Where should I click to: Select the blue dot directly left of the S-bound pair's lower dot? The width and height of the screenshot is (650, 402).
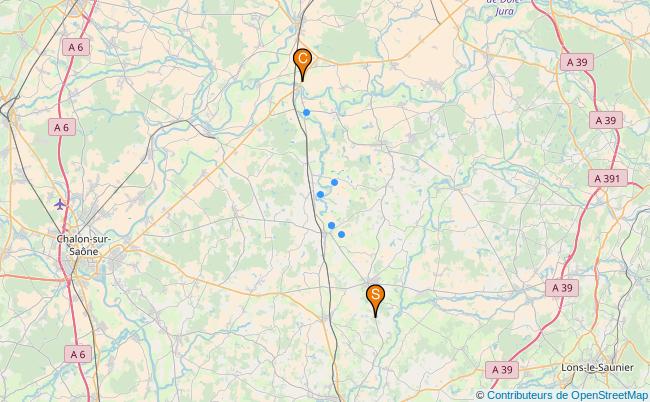point(331,225)
